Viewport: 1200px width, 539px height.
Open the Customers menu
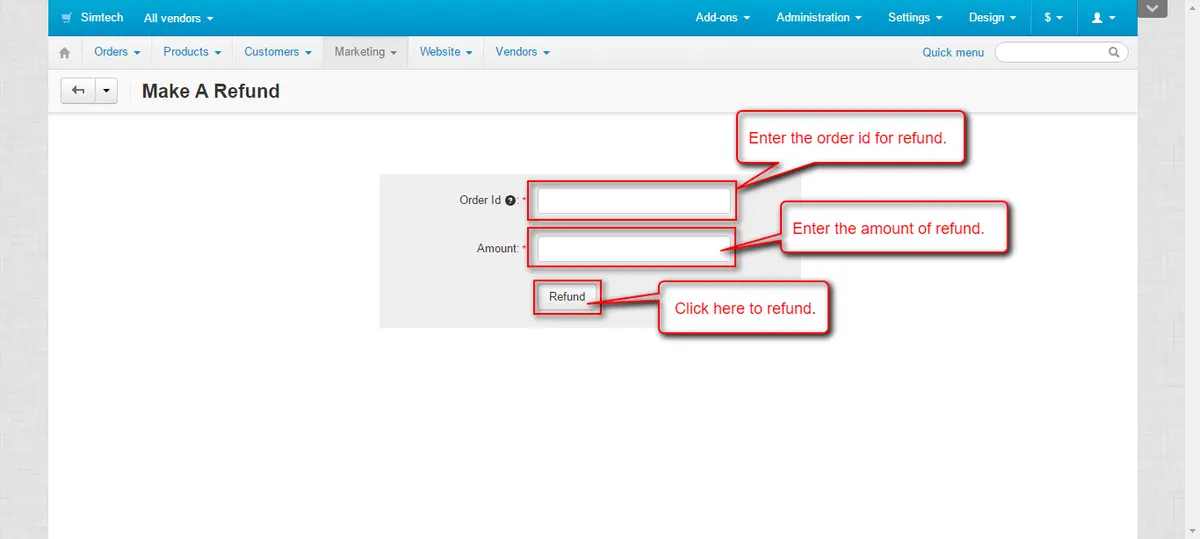pyautogui.click(x=277, y=52)
